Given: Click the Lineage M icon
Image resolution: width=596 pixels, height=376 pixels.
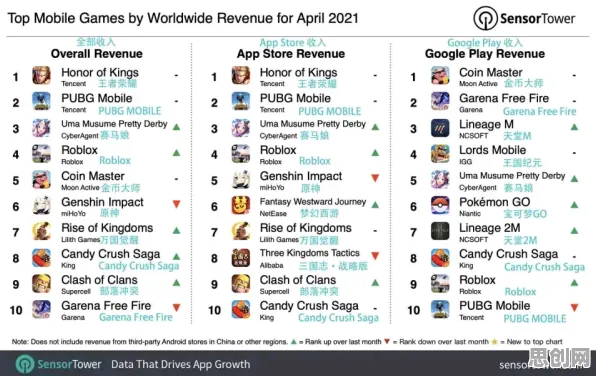Looking at the screenshot, I should (440, 127).
